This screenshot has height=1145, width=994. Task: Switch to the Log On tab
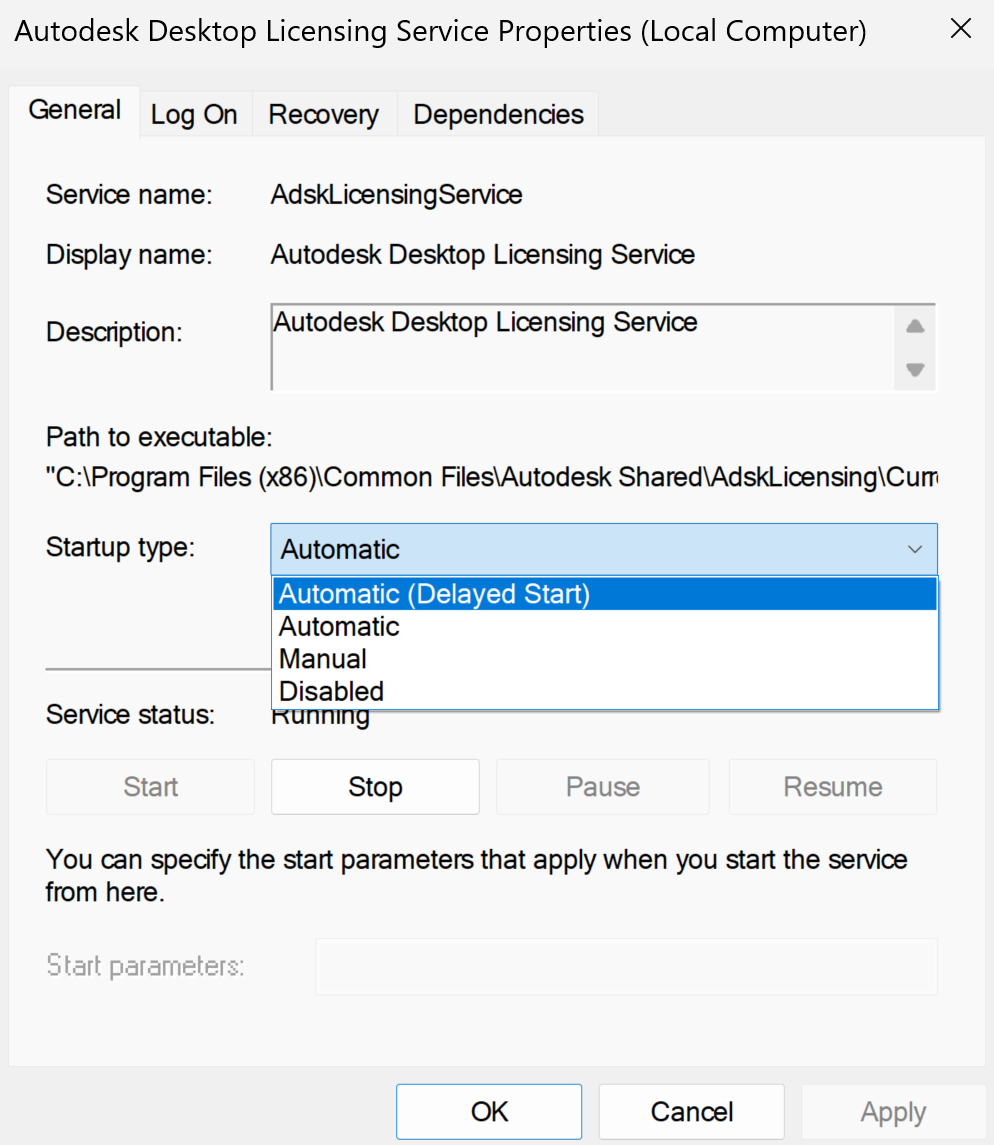click(194, 115)
